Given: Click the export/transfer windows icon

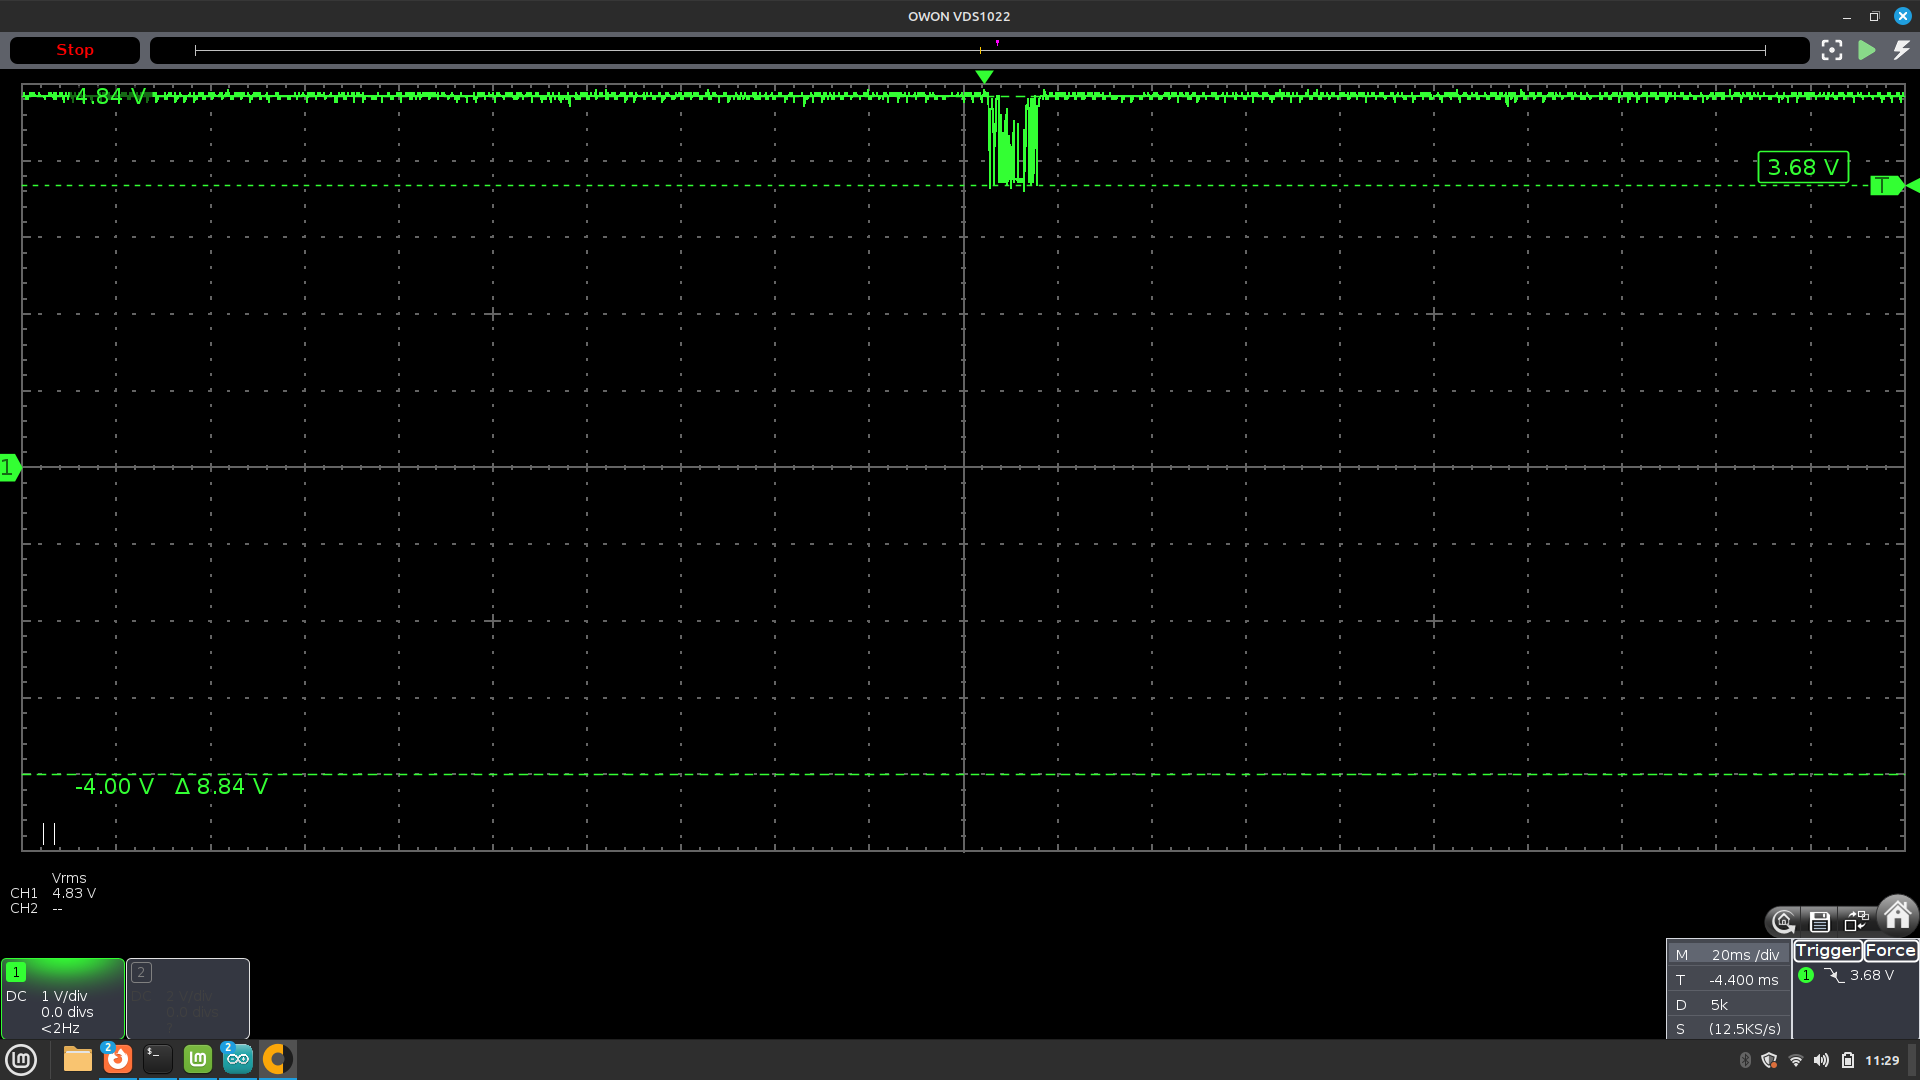Looking at the screenshot, I should tap(1857, 921).
